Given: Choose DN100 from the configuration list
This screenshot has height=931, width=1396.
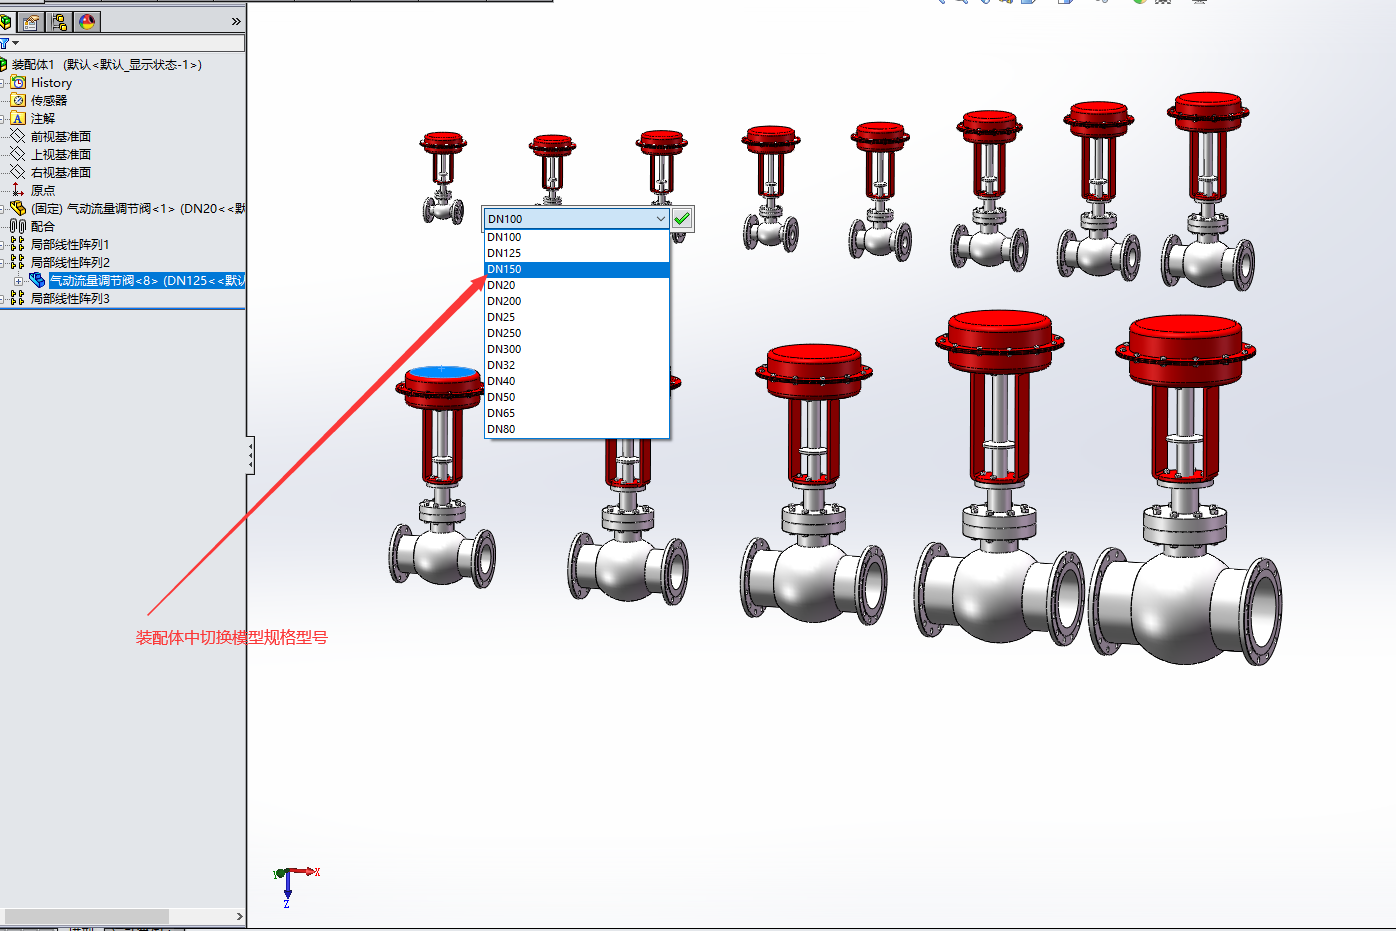Looking at the screenshot, I should [576, 237].
